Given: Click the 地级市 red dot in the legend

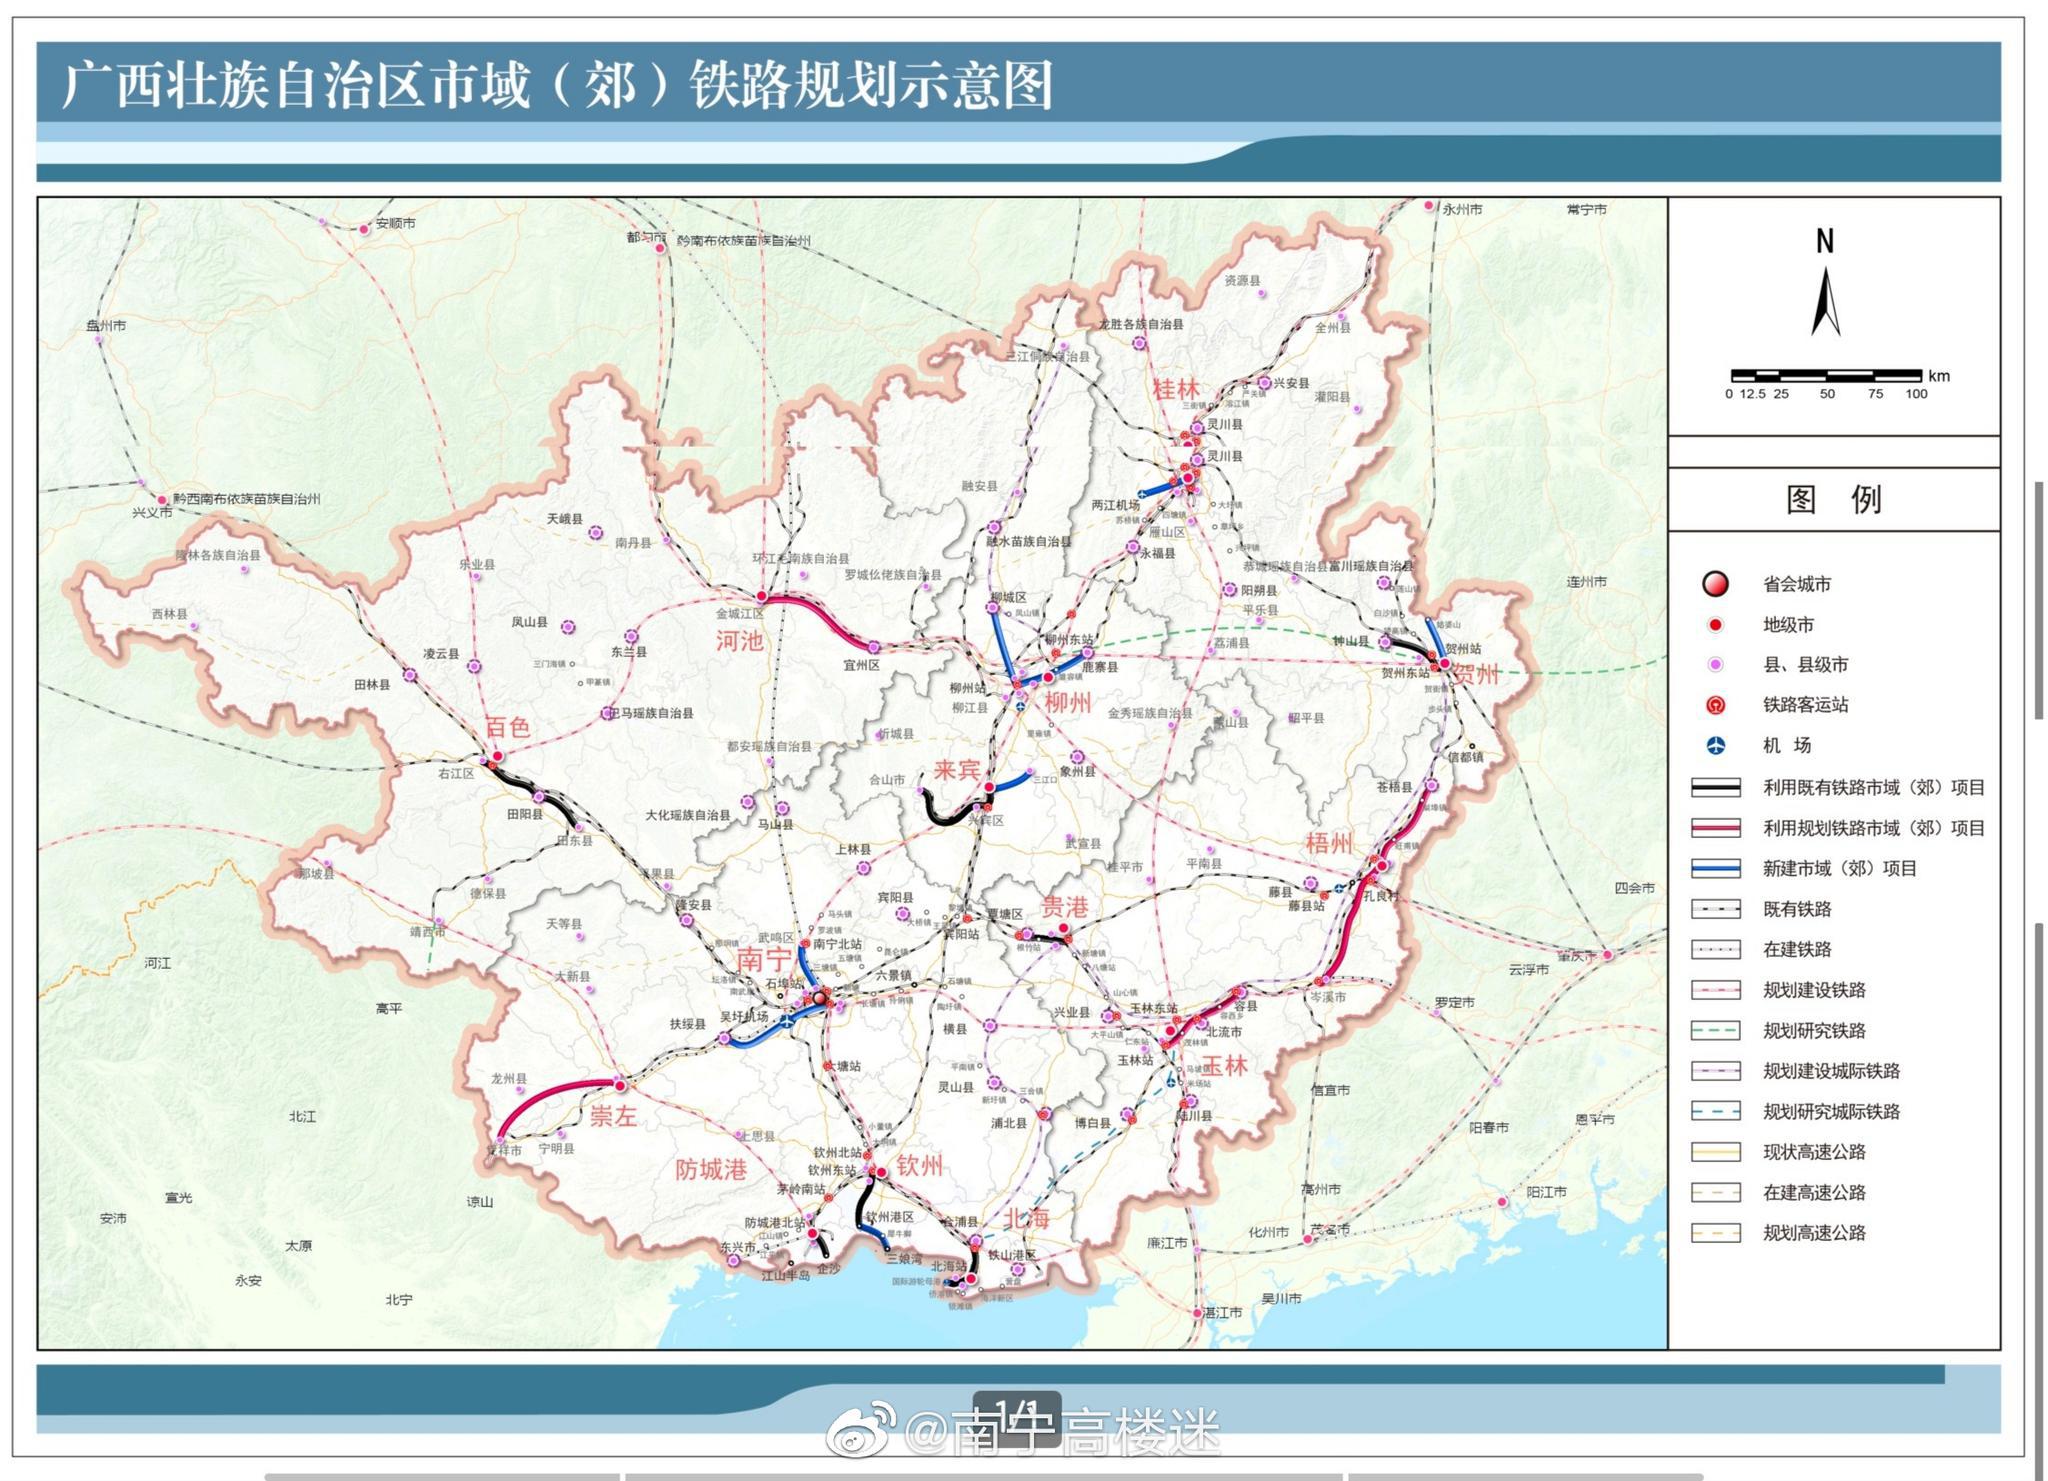Looking at the screenshot, I should pos(1716,626).
